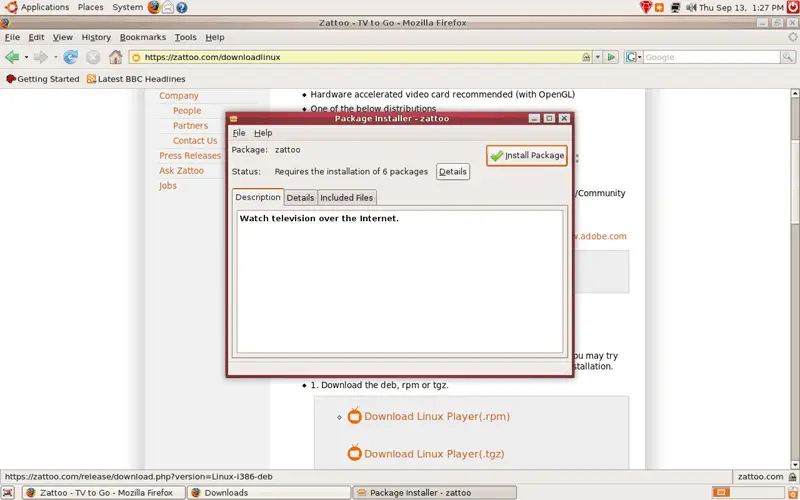Open the Ask Zattoo sidebar link

coord(181,170)
